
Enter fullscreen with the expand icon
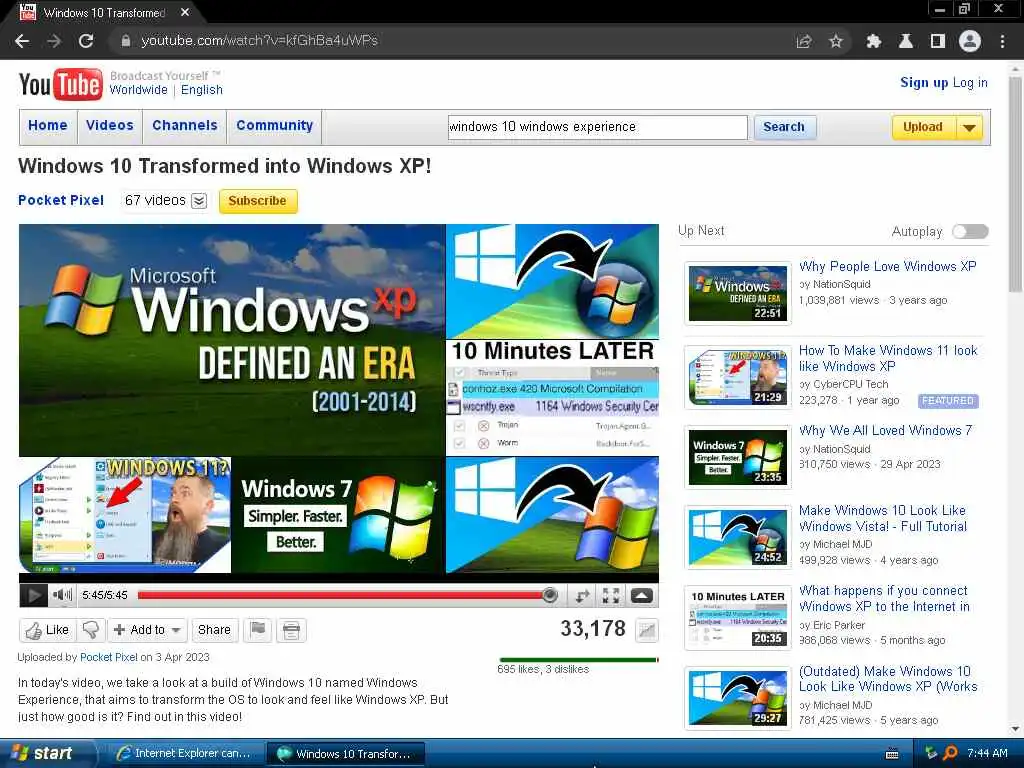[x=611, y=595]
